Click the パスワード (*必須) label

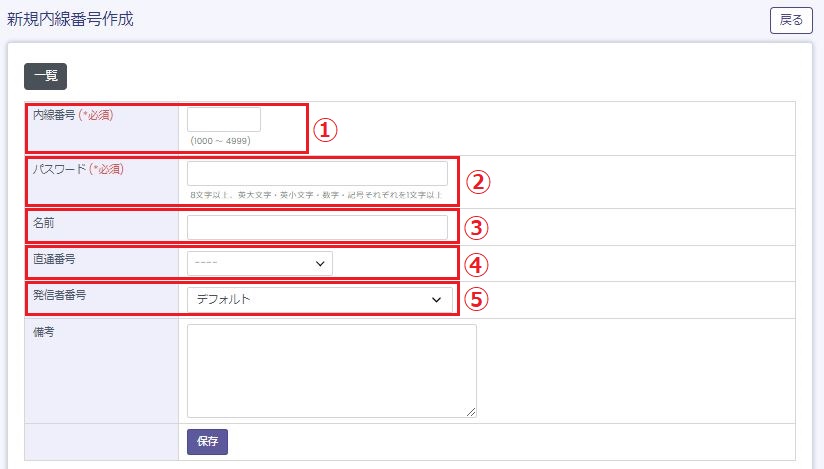pyautogui.click(x=80, y=169)
